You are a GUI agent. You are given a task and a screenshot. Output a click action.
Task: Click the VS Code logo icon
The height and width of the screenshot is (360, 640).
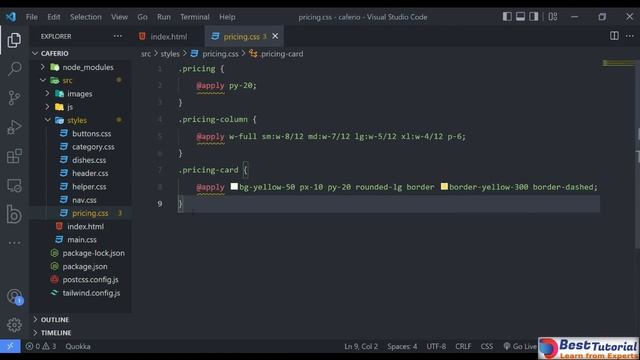tap(11, 17)
